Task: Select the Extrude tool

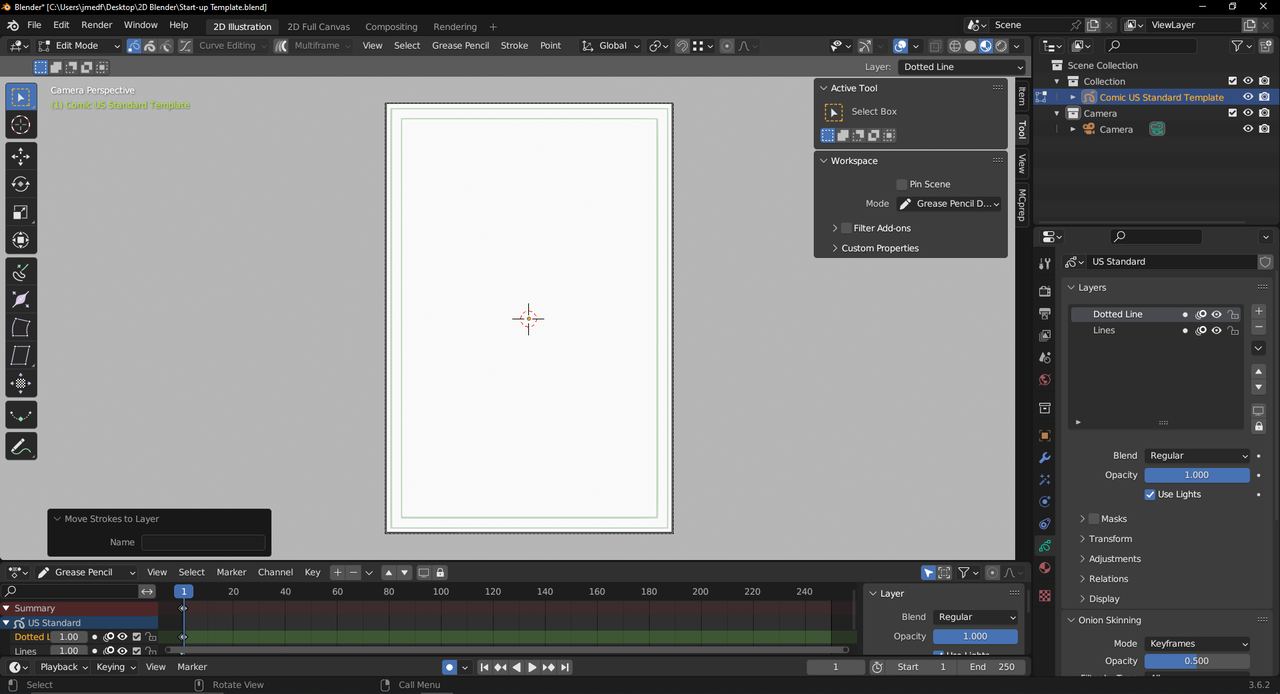Action: pyautogui.click(x=20, y=272)
